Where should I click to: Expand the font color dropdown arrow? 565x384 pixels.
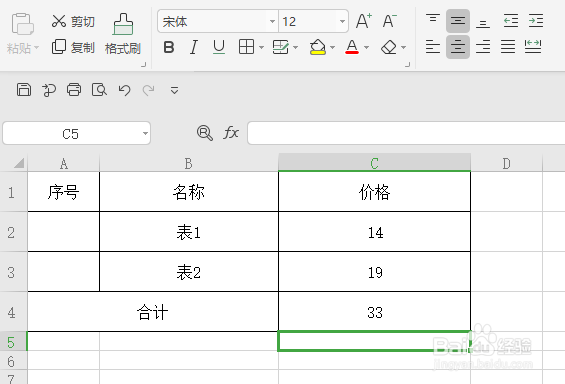pyautogui.click(x=366, y=48)
